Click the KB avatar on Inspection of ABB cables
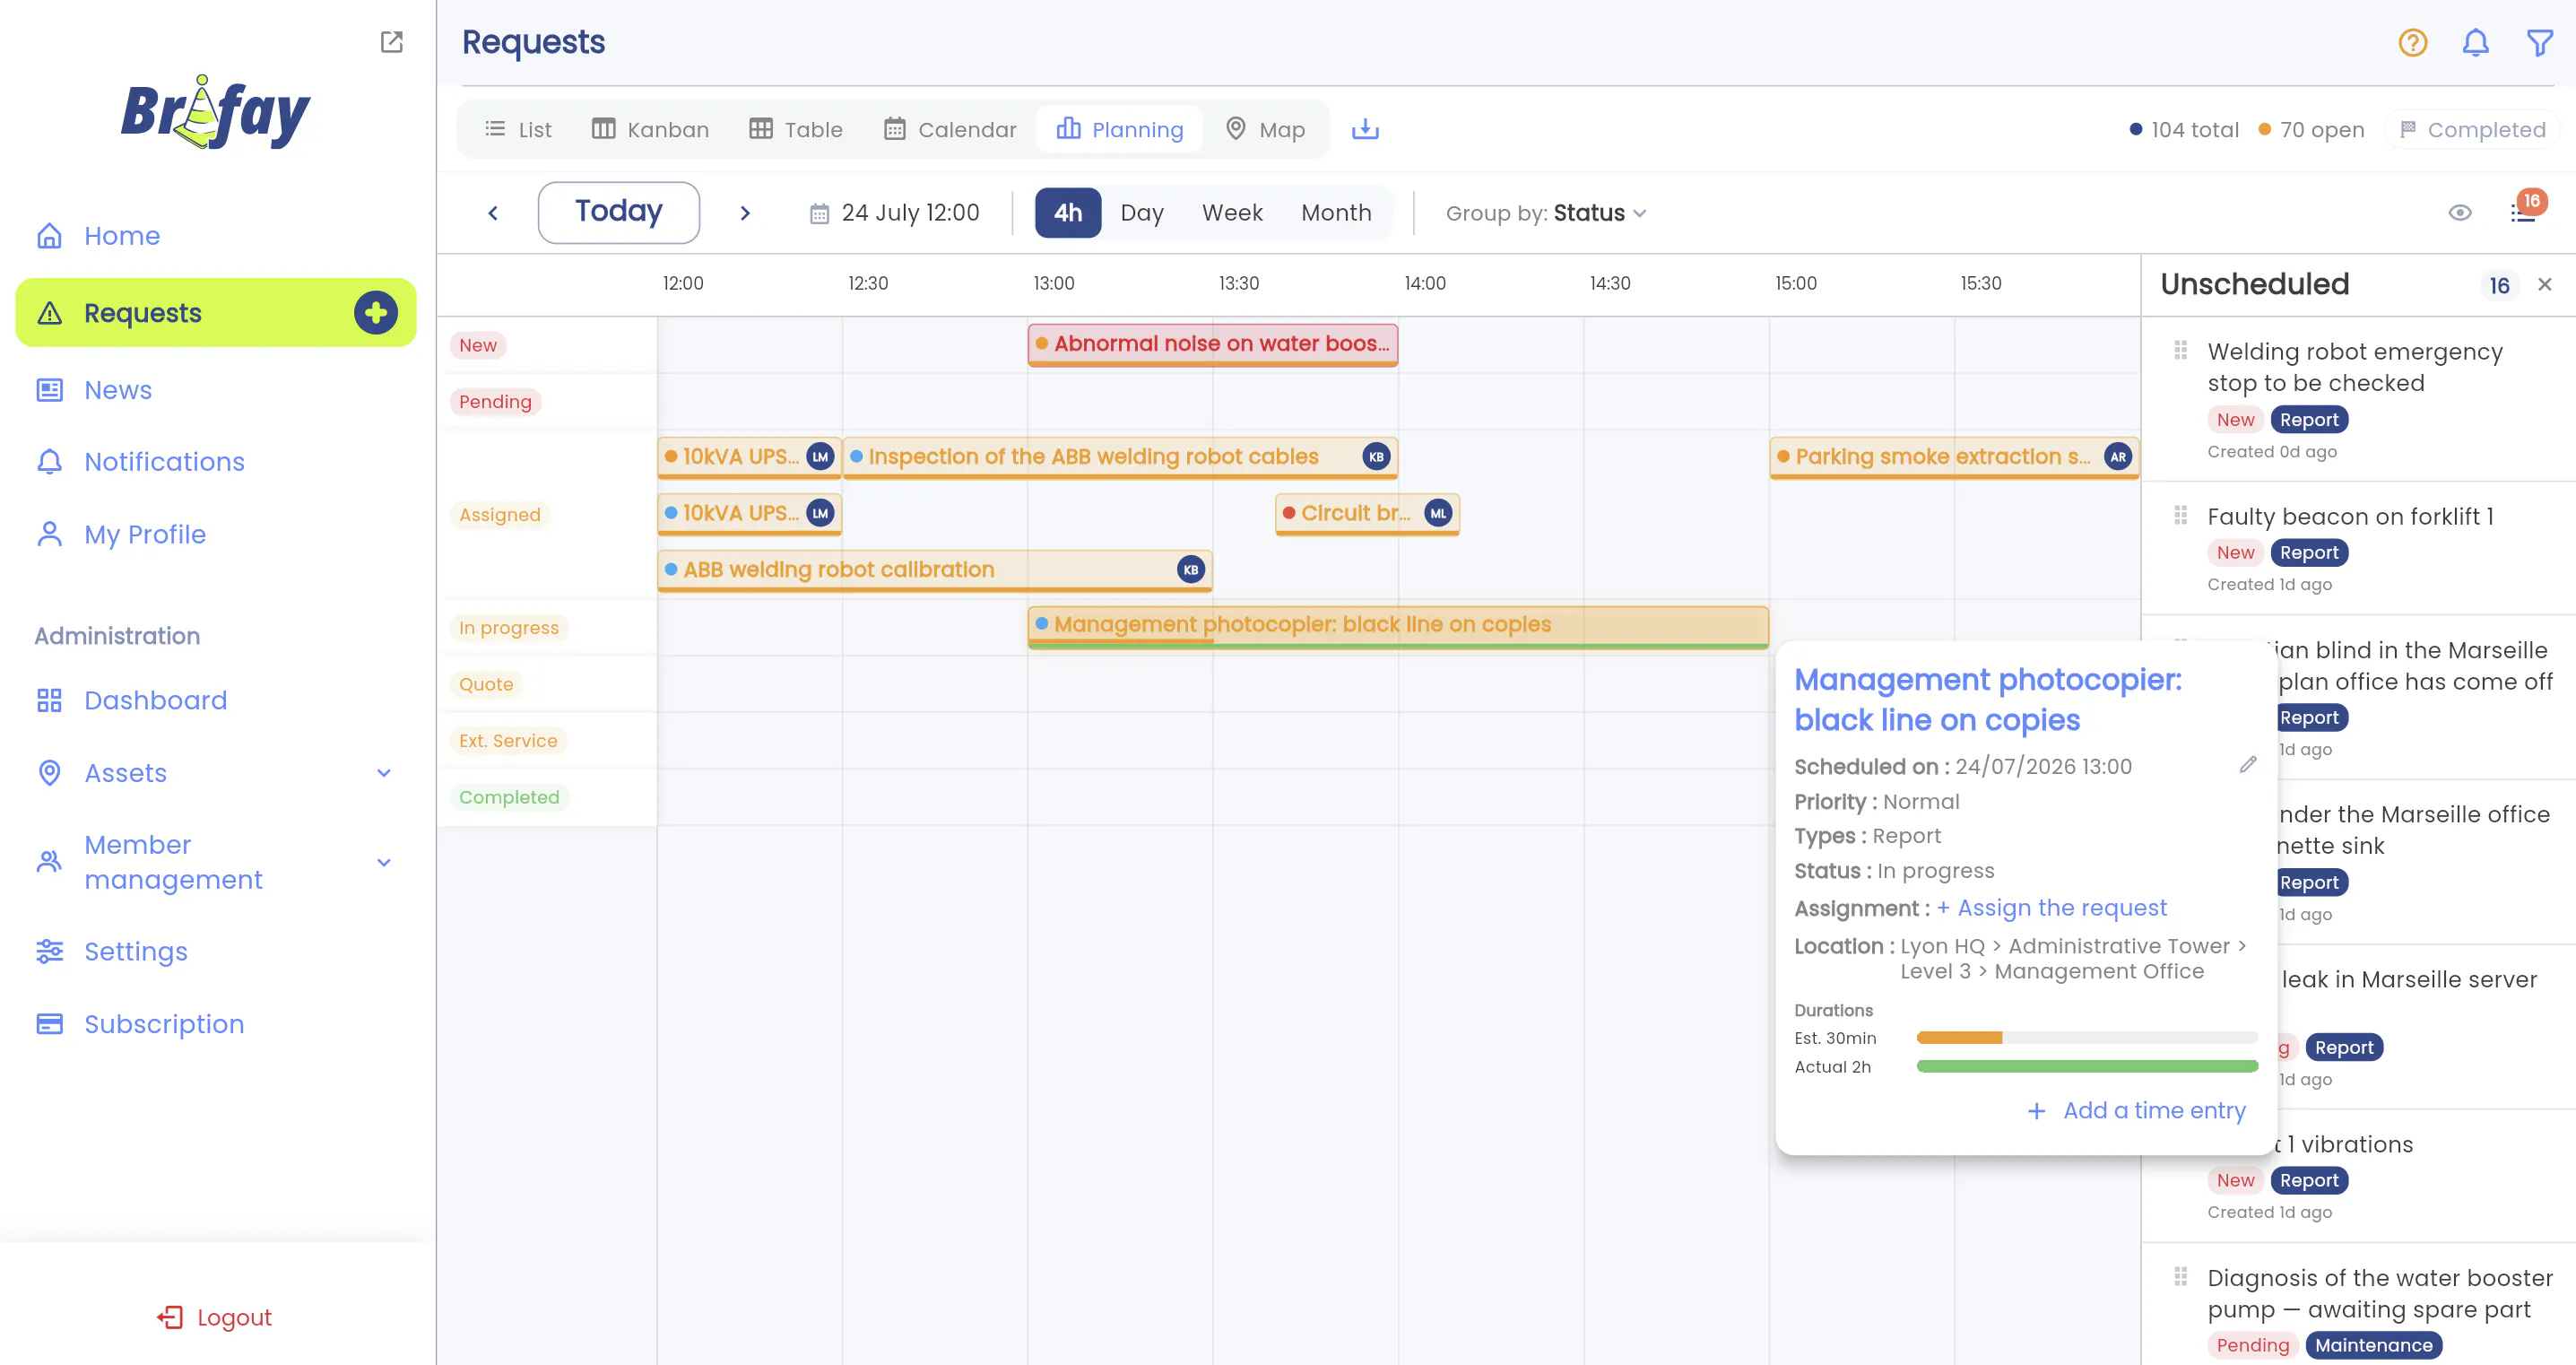This screenshot has width=2576, height=1365. point(1376,457)
